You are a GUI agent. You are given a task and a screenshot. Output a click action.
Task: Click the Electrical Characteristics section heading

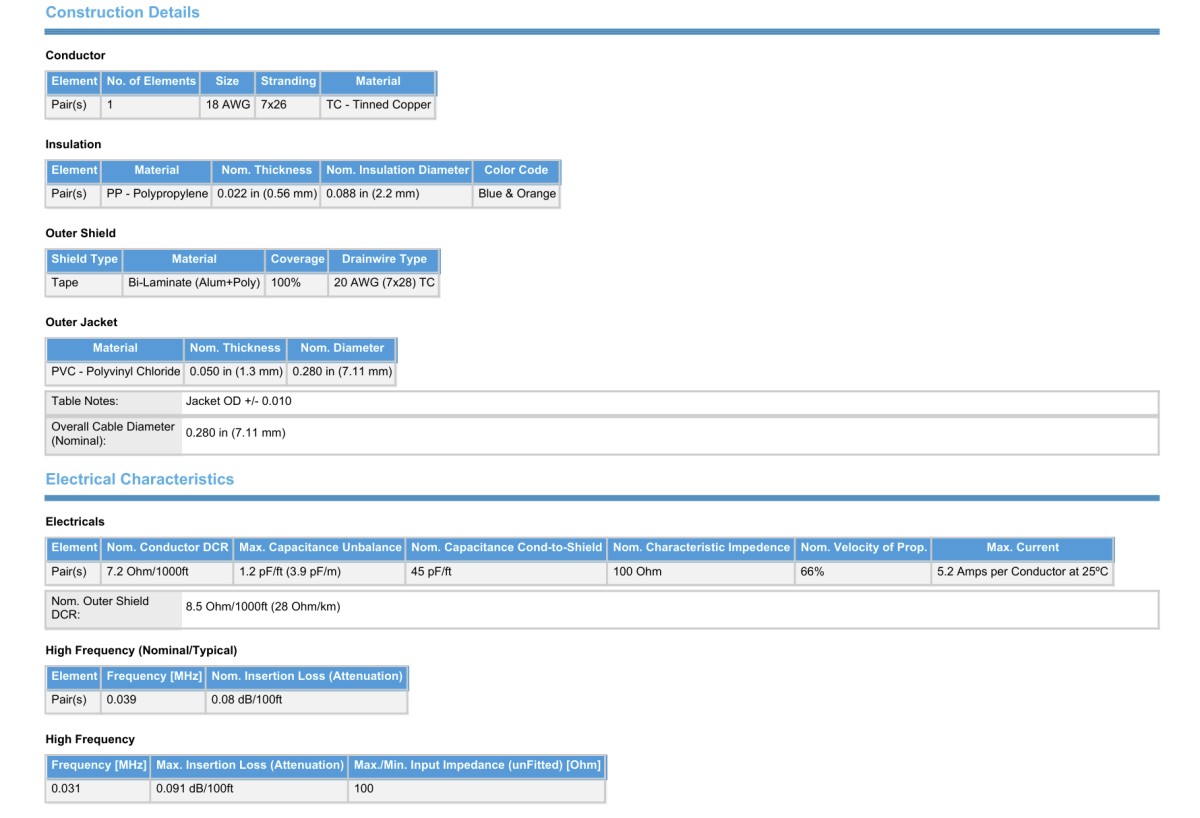click(139, 479)
